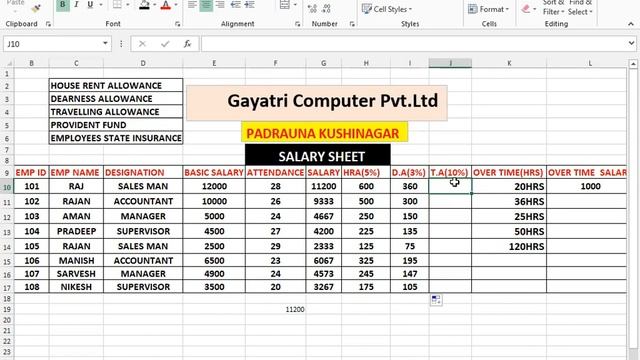Image resolution: width=640 pixels, height=360 pixels.
Task: Open the Merge & Center dropdown arrow
Action: click(295, 5)
